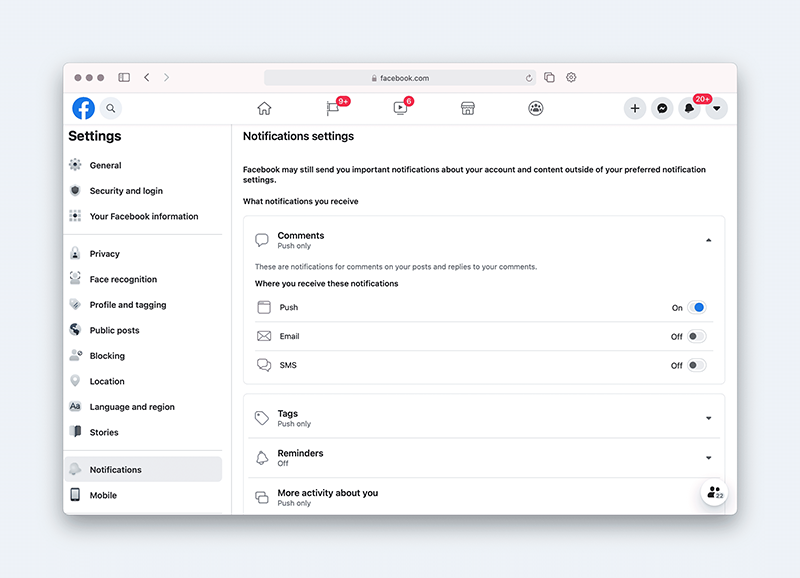Click the facebook.com address bar
This screenshot has height=578, width=800.
point(400,78)
